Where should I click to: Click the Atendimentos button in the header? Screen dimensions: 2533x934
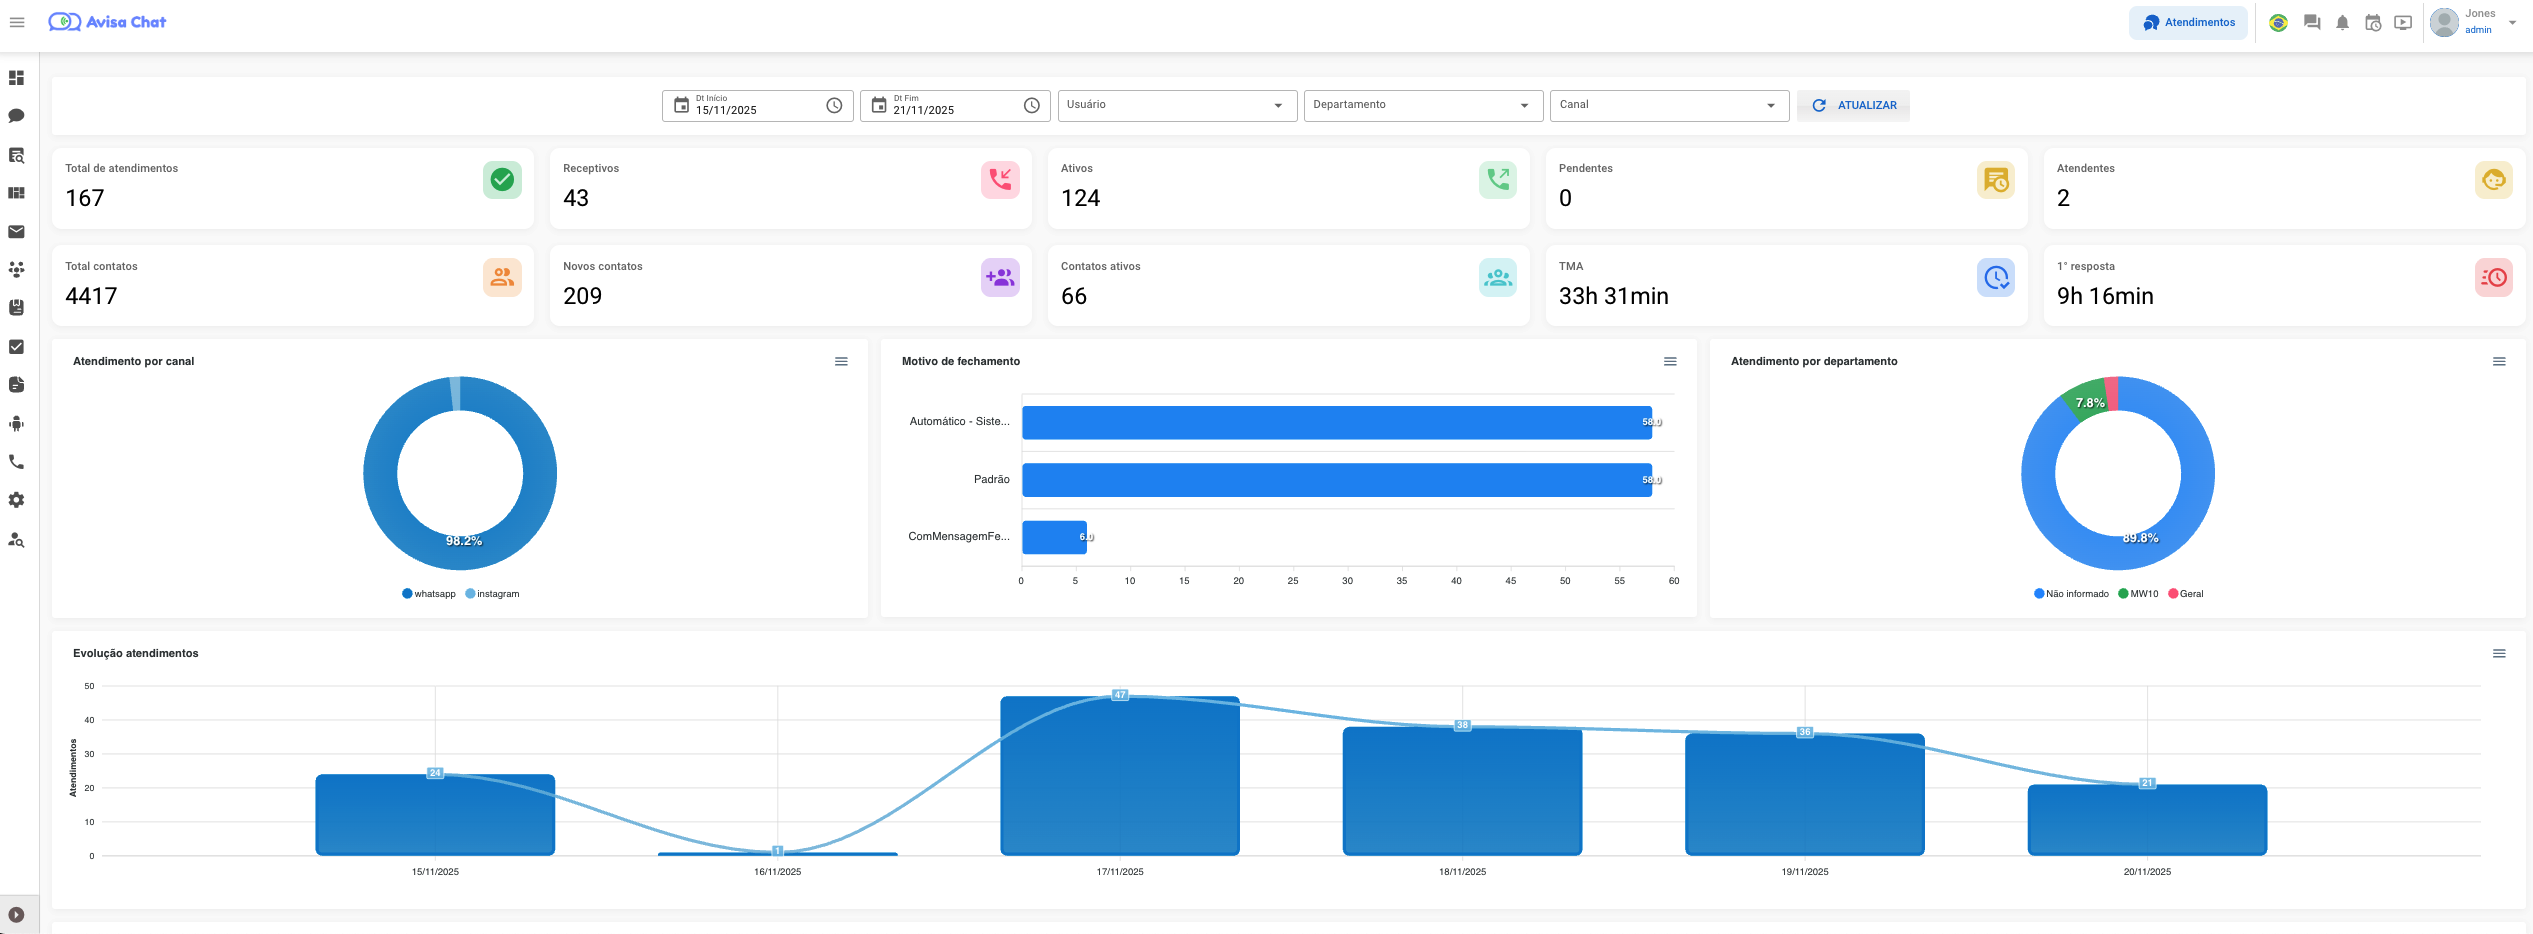[2188, 23]
